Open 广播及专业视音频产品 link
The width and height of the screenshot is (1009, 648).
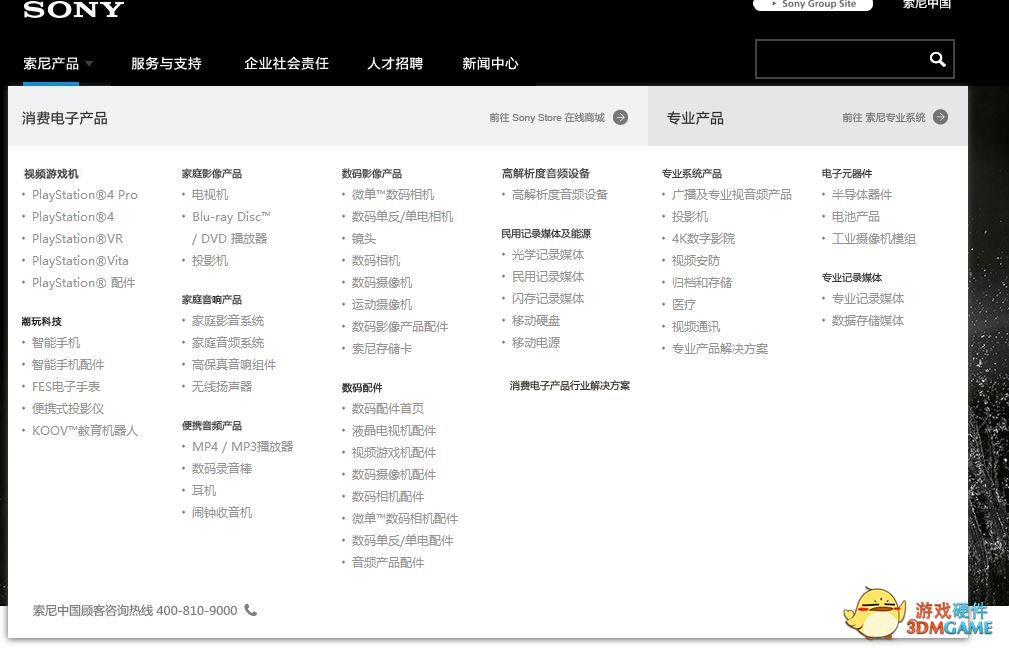tap(732, 194)
